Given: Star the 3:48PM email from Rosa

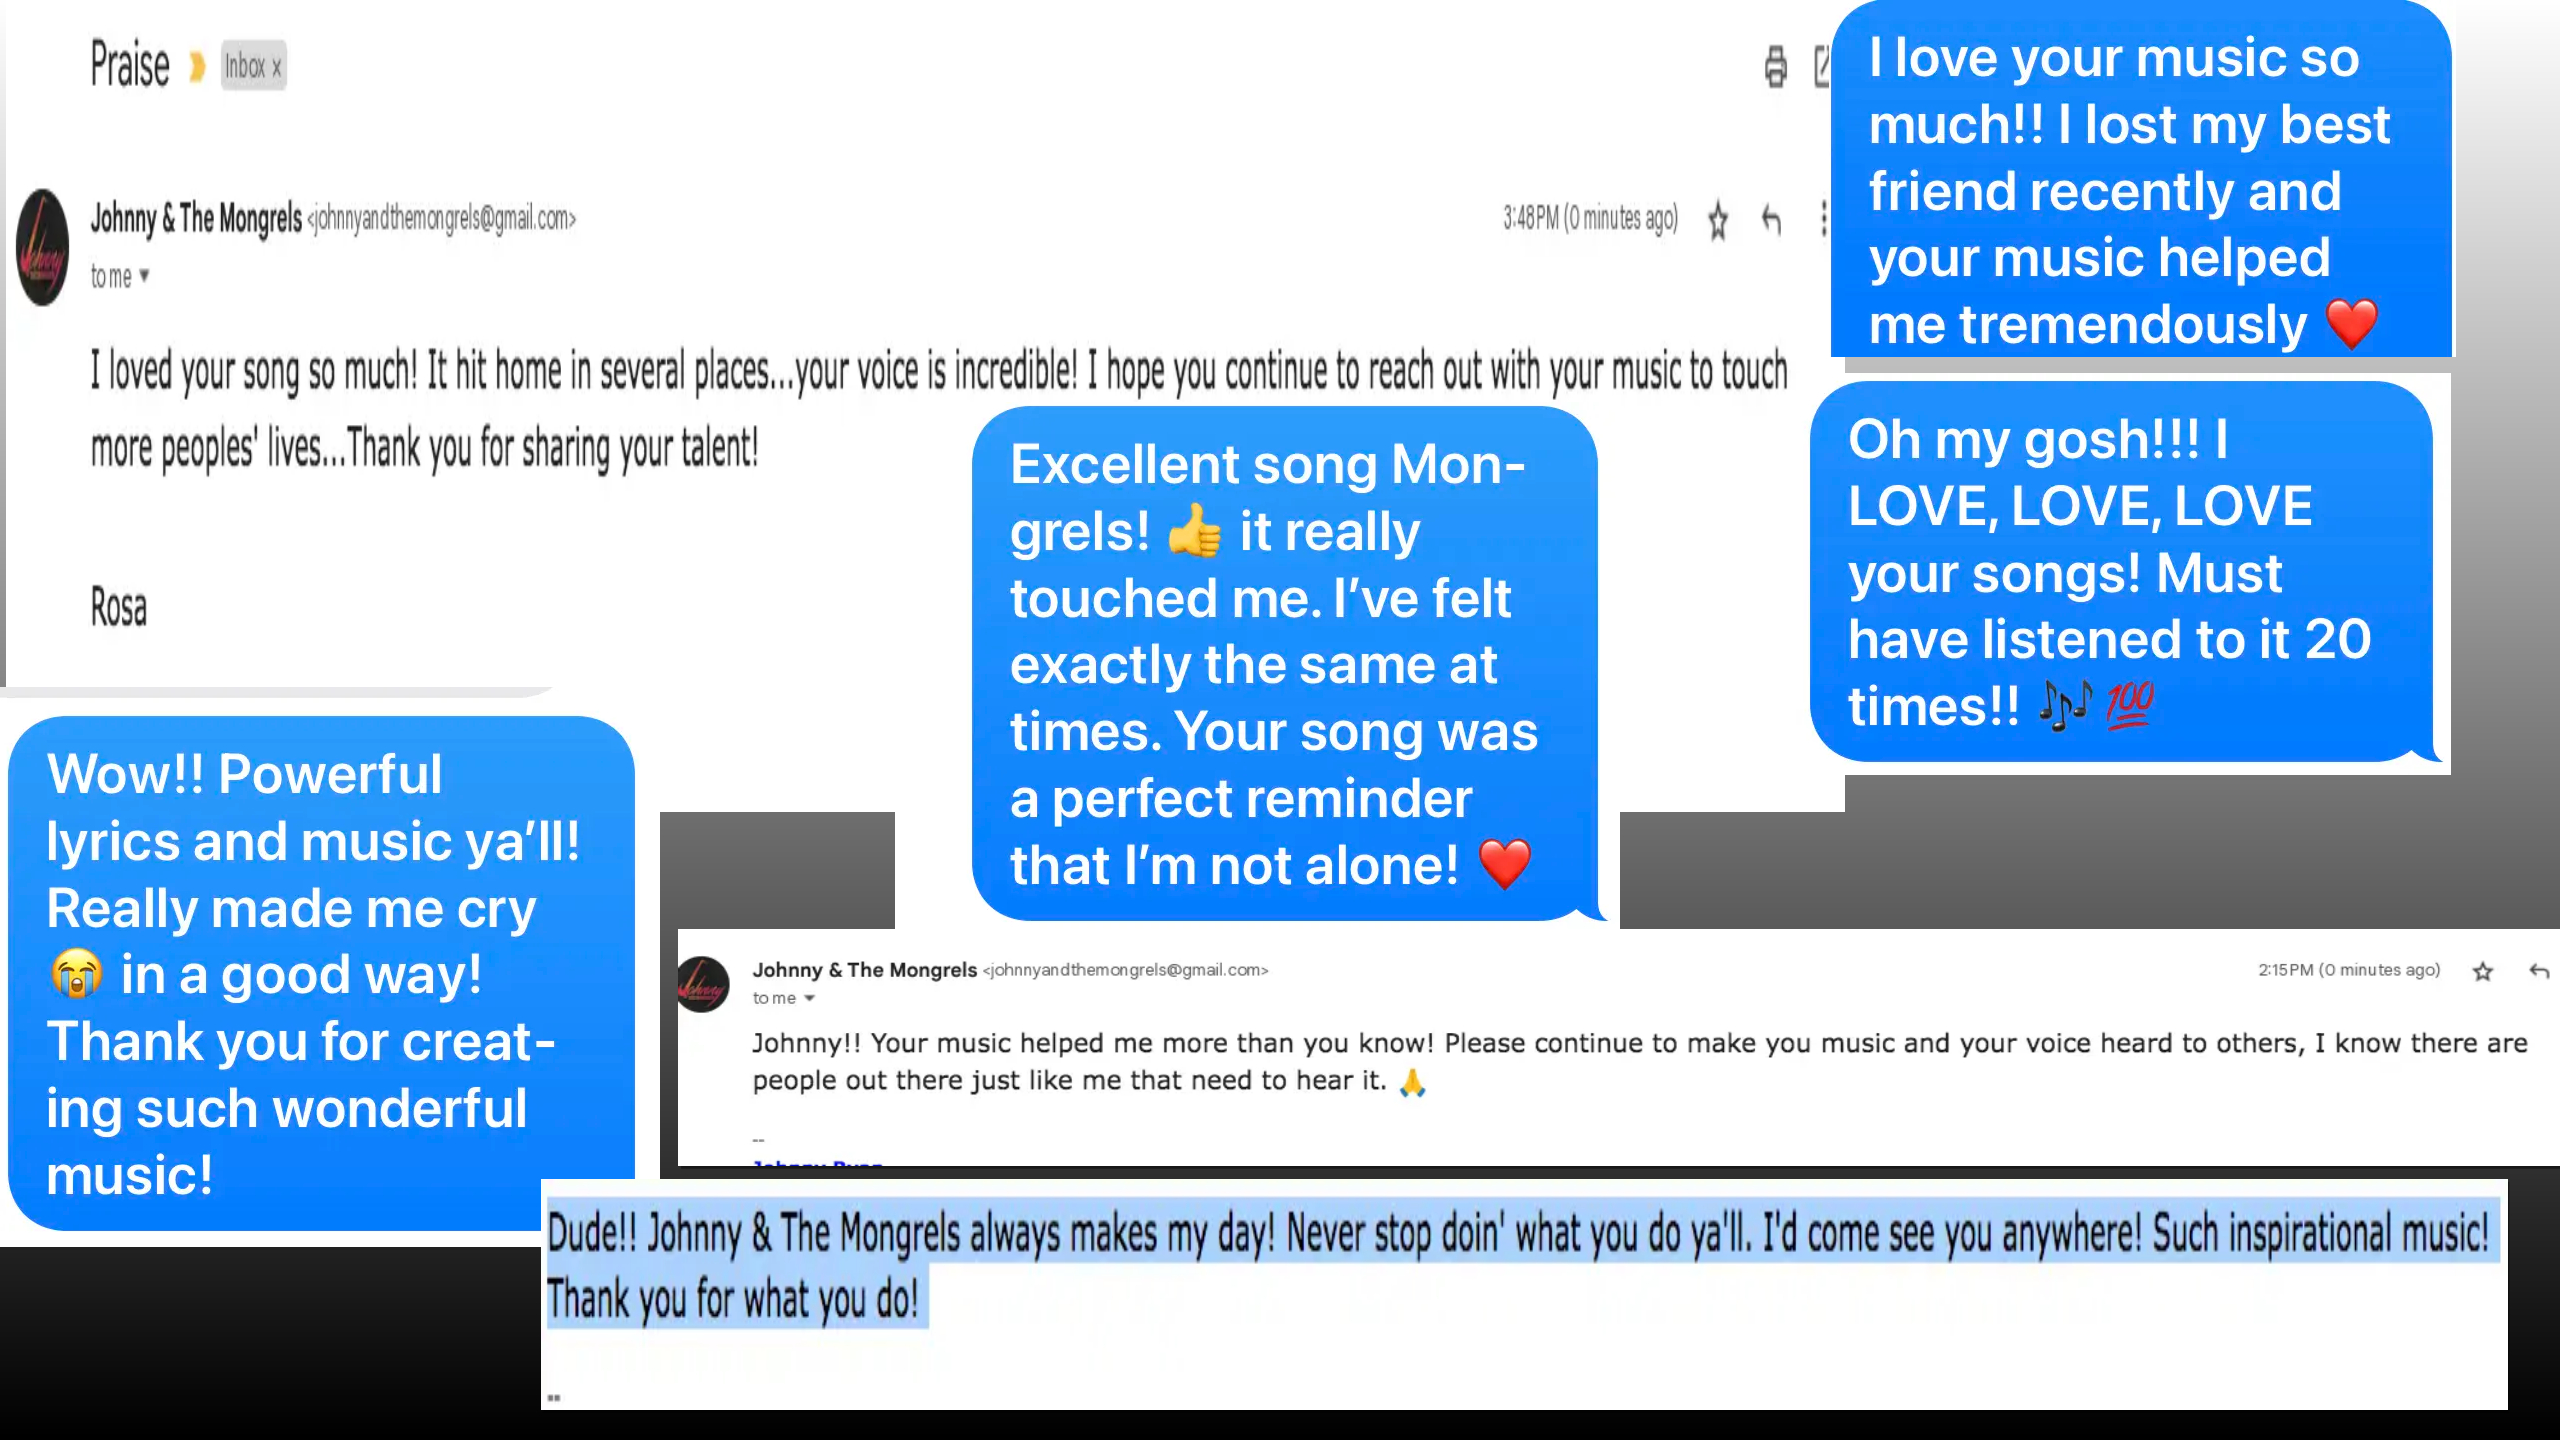Looking at the screenshot, I should click(x=1718, y=220).
